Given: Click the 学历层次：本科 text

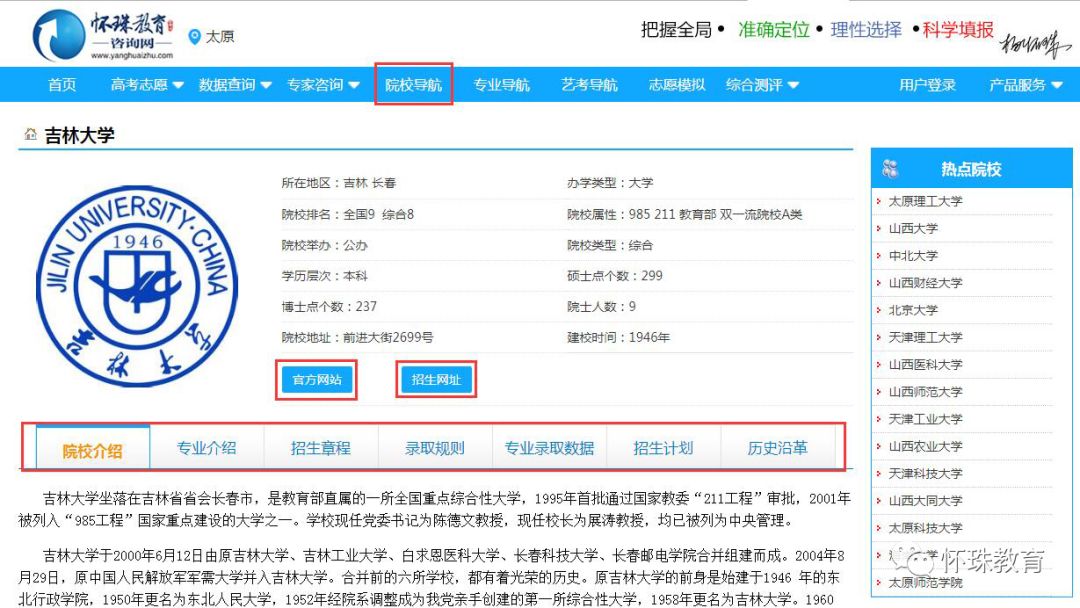Looking at the screenshot, I should point(324,275).
